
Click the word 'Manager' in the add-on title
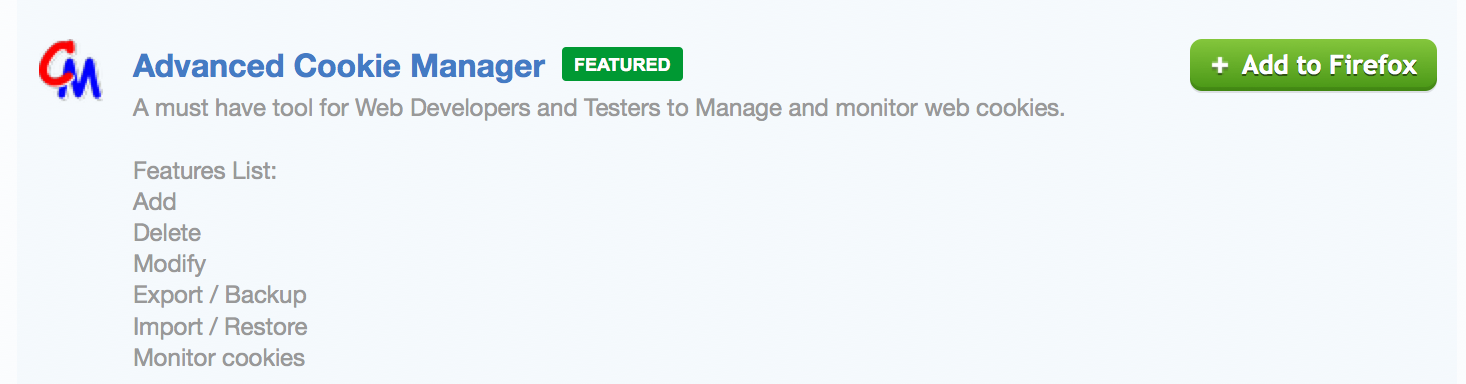(x=478, y=66)
